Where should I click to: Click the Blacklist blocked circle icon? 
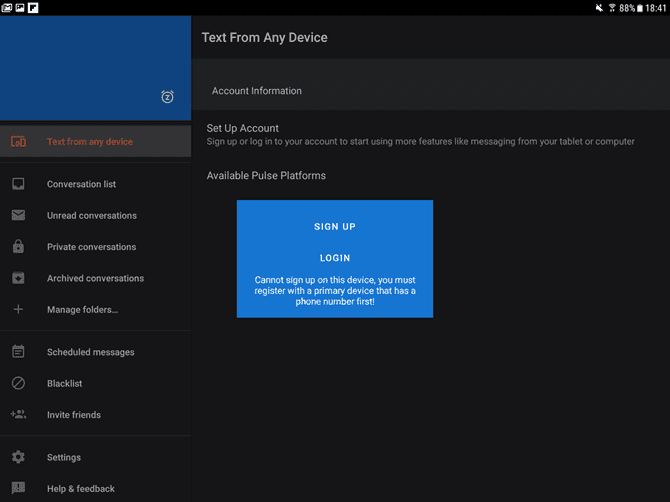coord(18,383)
